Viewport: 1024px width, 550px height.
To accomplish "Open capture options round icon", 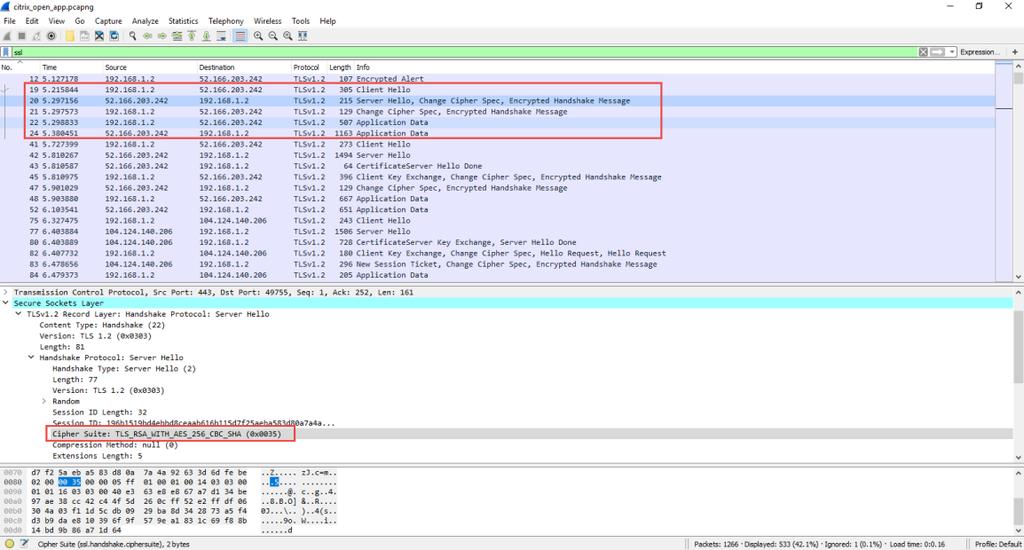I will pyautogui.click(x=51, y=36).
